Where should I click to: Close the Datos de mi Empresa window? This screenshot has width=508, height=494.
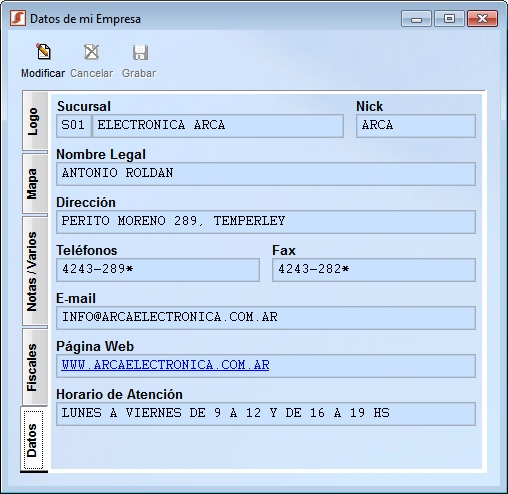pyautogui.click(x=482, y=19)
